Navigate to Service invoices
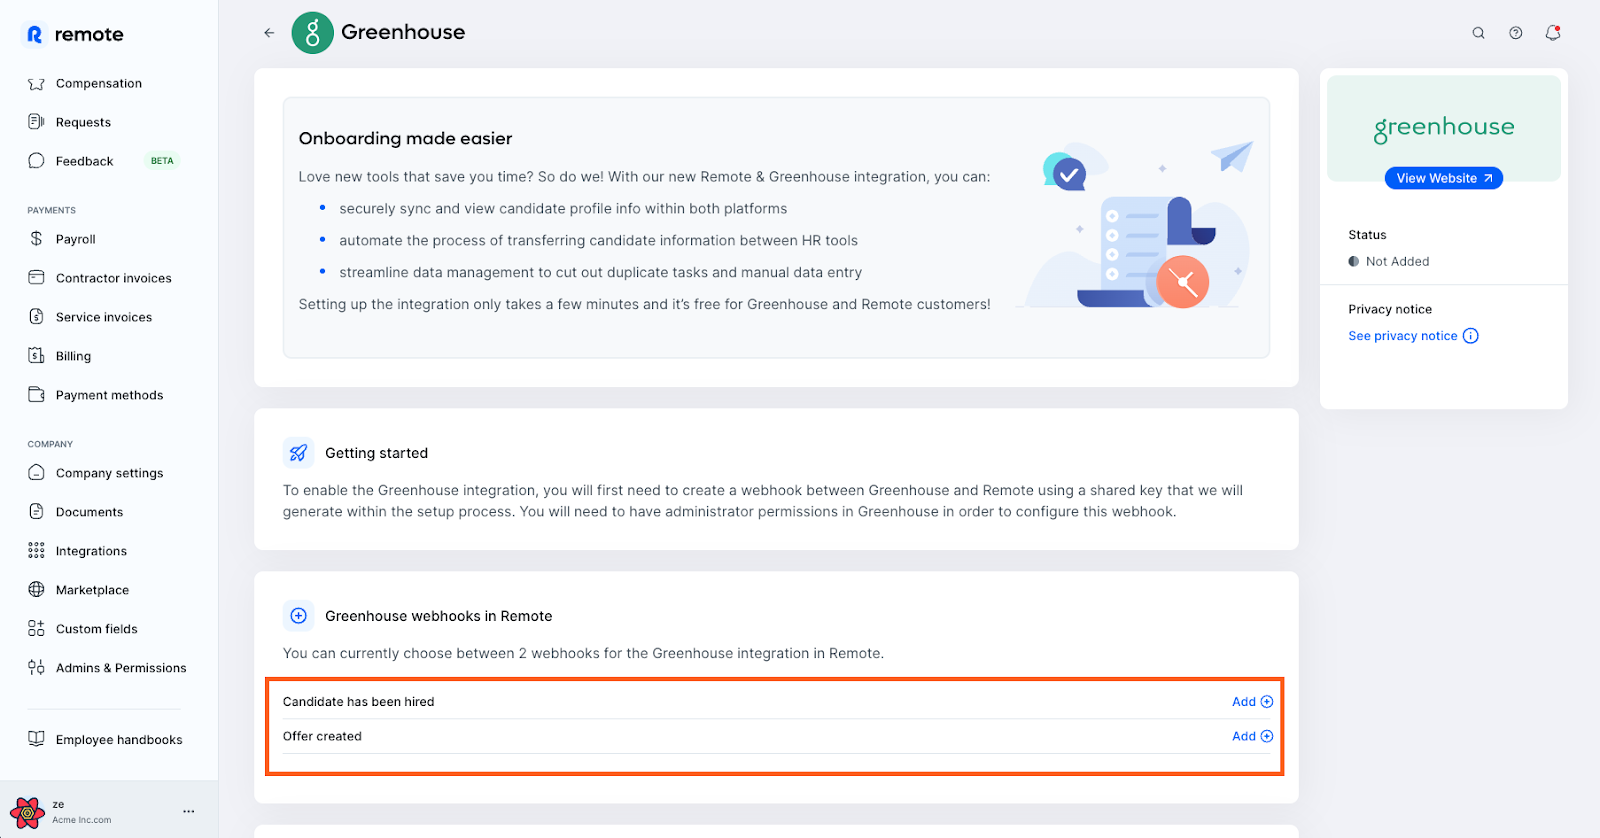Screen dimensions: 1600x838 pos(104,317)
